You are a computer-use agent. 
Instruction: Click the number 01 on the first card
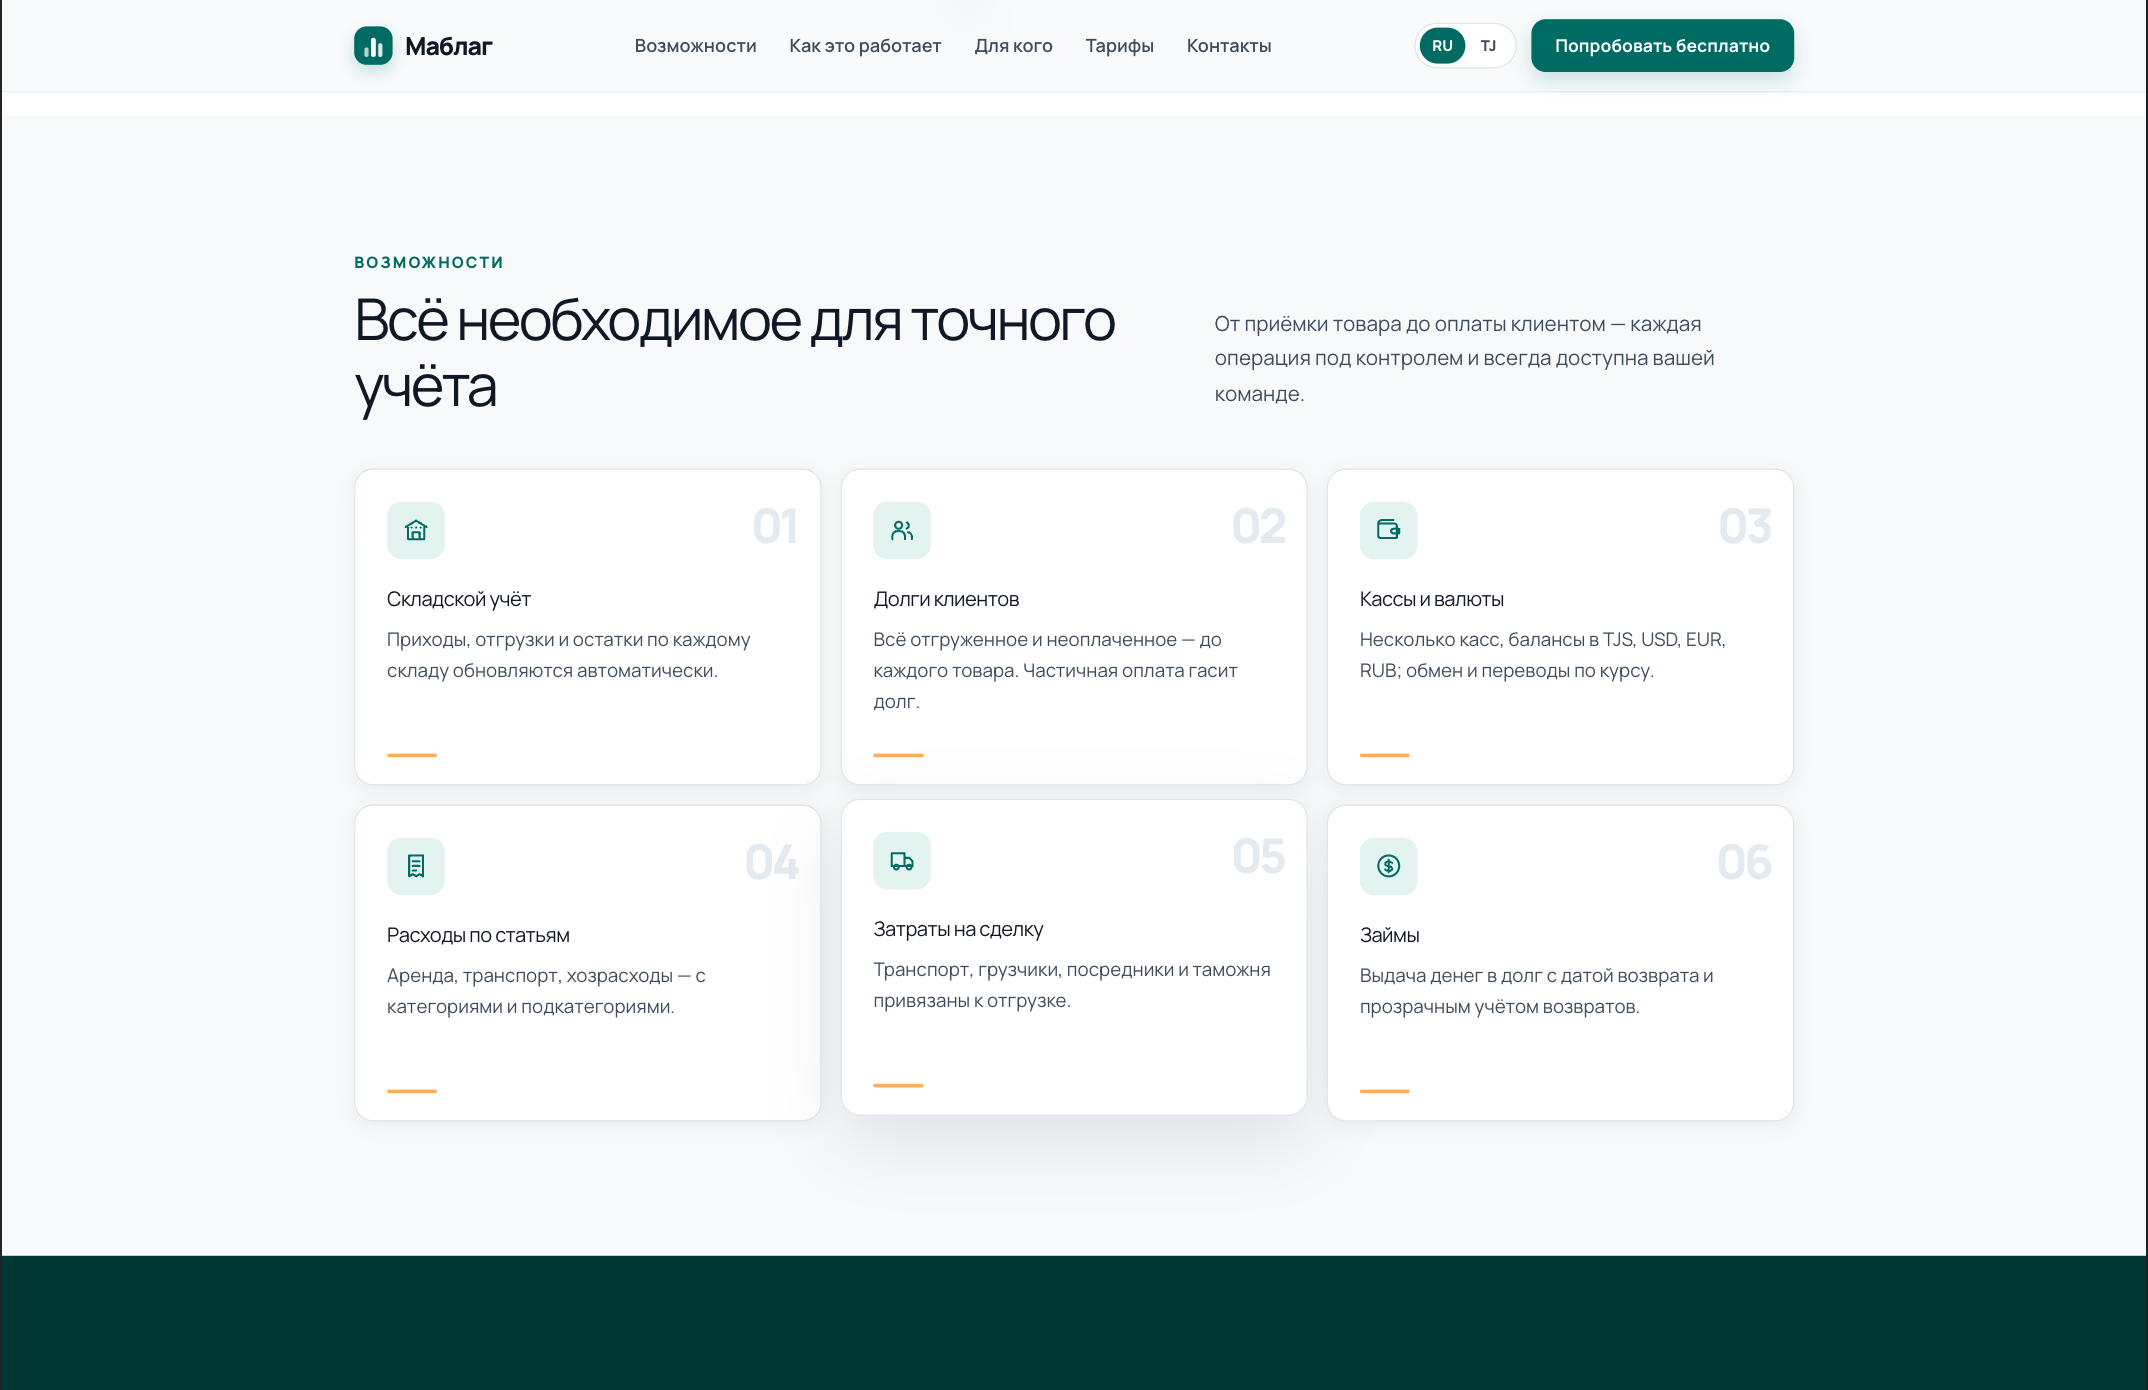point(775,526)
